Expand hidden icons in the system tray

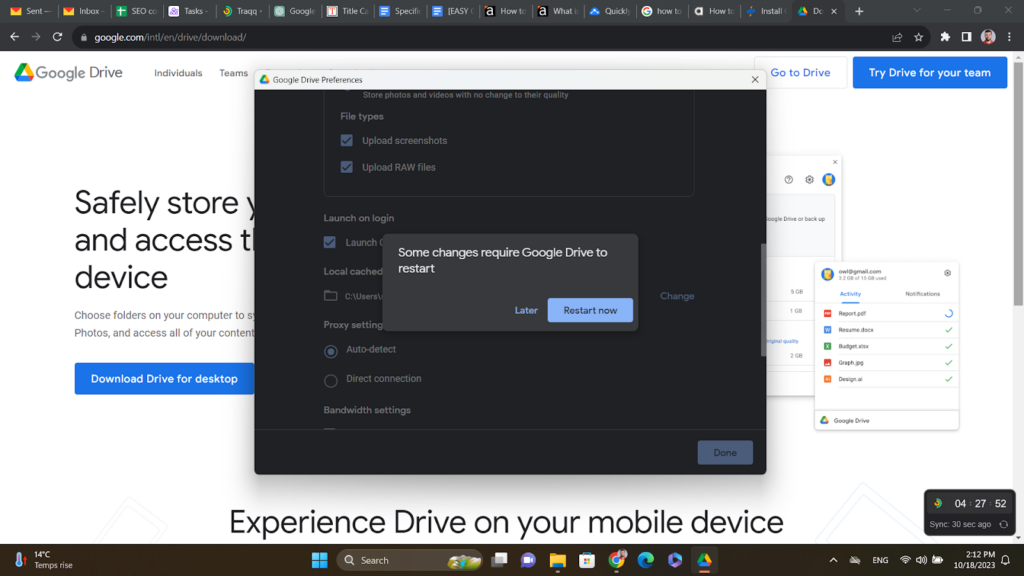pyautogui.click(x=833, y=560)
